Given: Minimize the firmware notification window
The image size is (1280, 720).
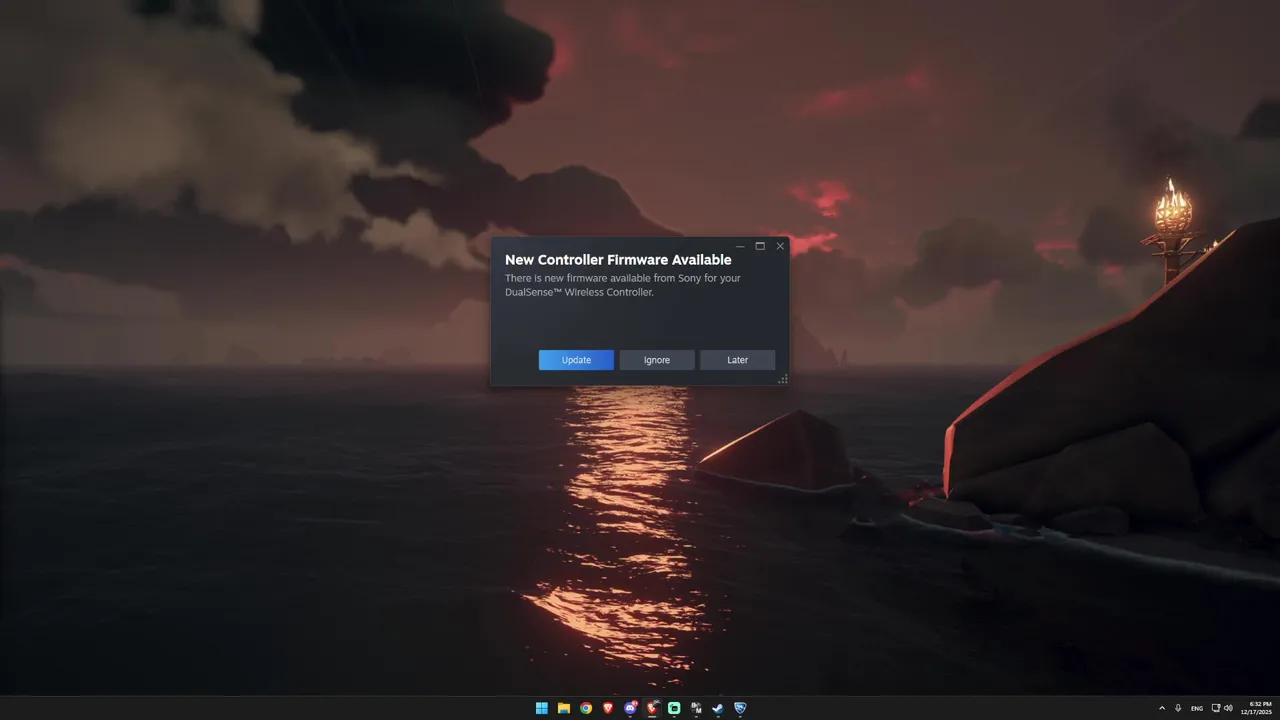Looking at the screenshot, I should (740, 246).
